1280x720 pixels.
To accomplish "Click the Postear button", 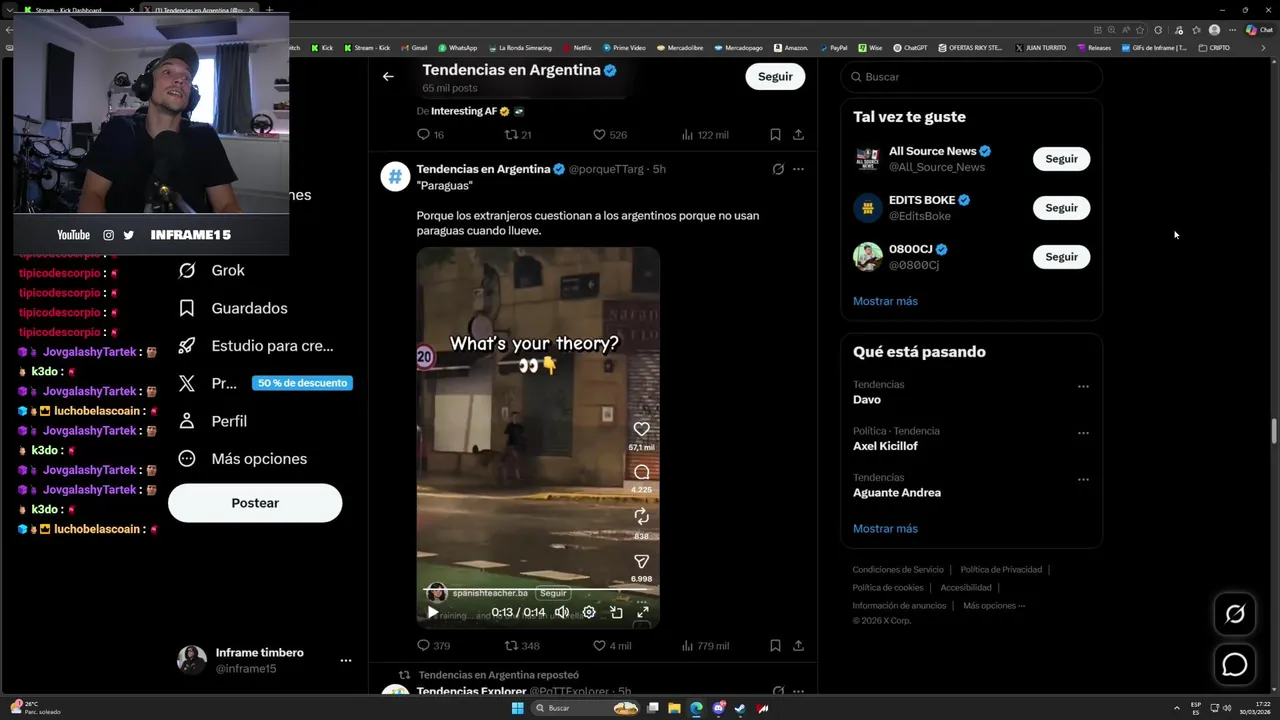I will tap(255, 503).
